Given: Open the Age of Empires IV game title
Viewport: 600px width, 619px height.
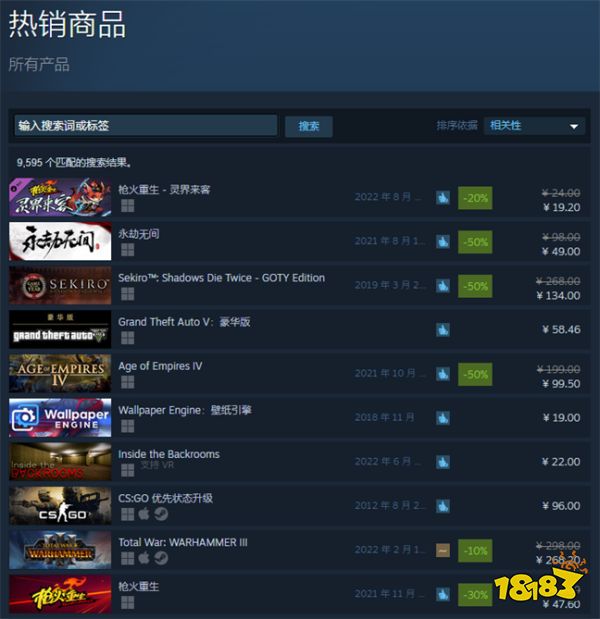Looking at the screenshot, I should click(x=160, y=366).
